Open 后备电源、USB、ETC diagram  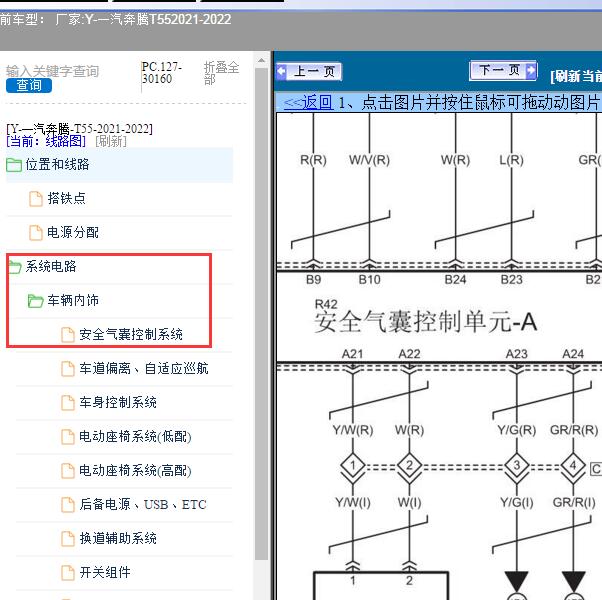[x=143, y=504]
